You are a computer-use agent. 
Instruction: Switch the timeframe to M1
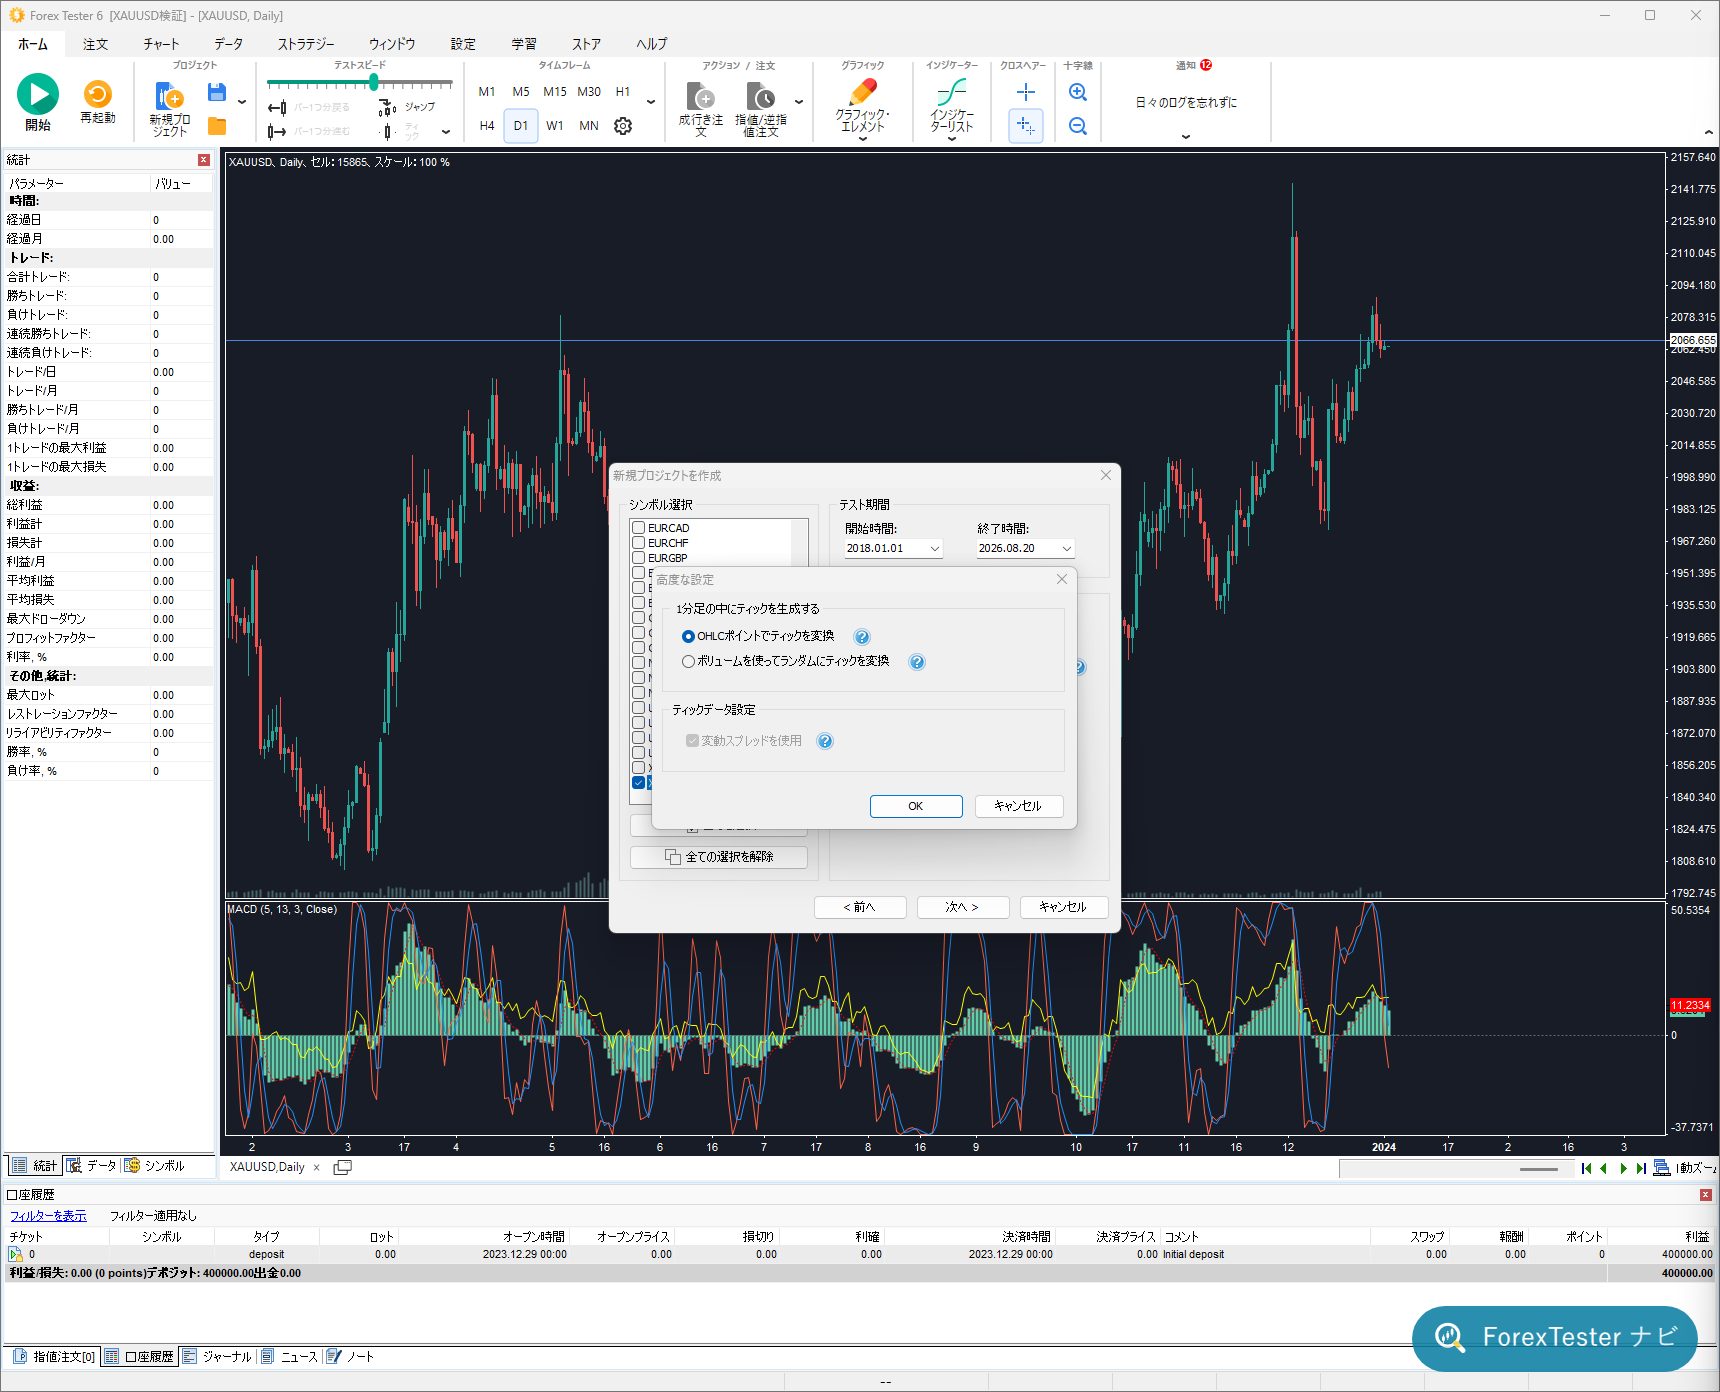[x=487, y=92]
